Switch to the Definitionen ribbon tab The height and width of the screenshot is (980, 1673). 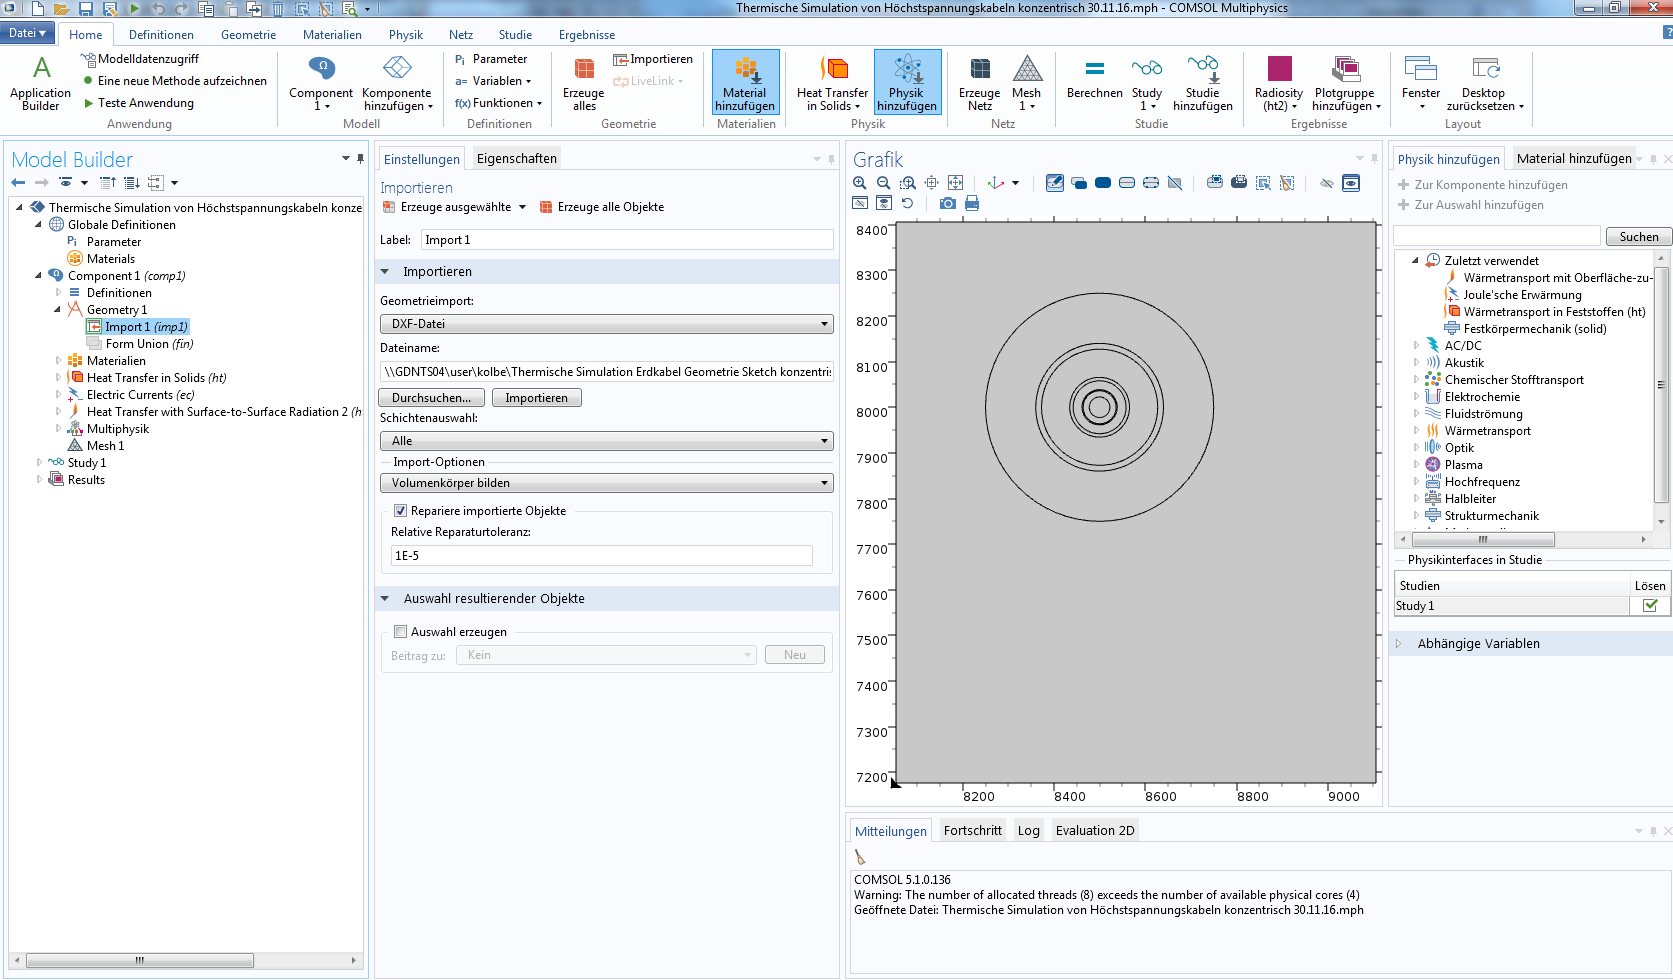(x=161, y=35)
